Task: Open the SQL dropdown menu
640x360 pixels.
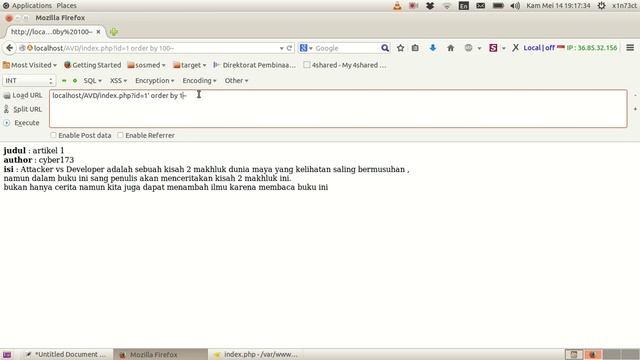Action: point(93,81)
